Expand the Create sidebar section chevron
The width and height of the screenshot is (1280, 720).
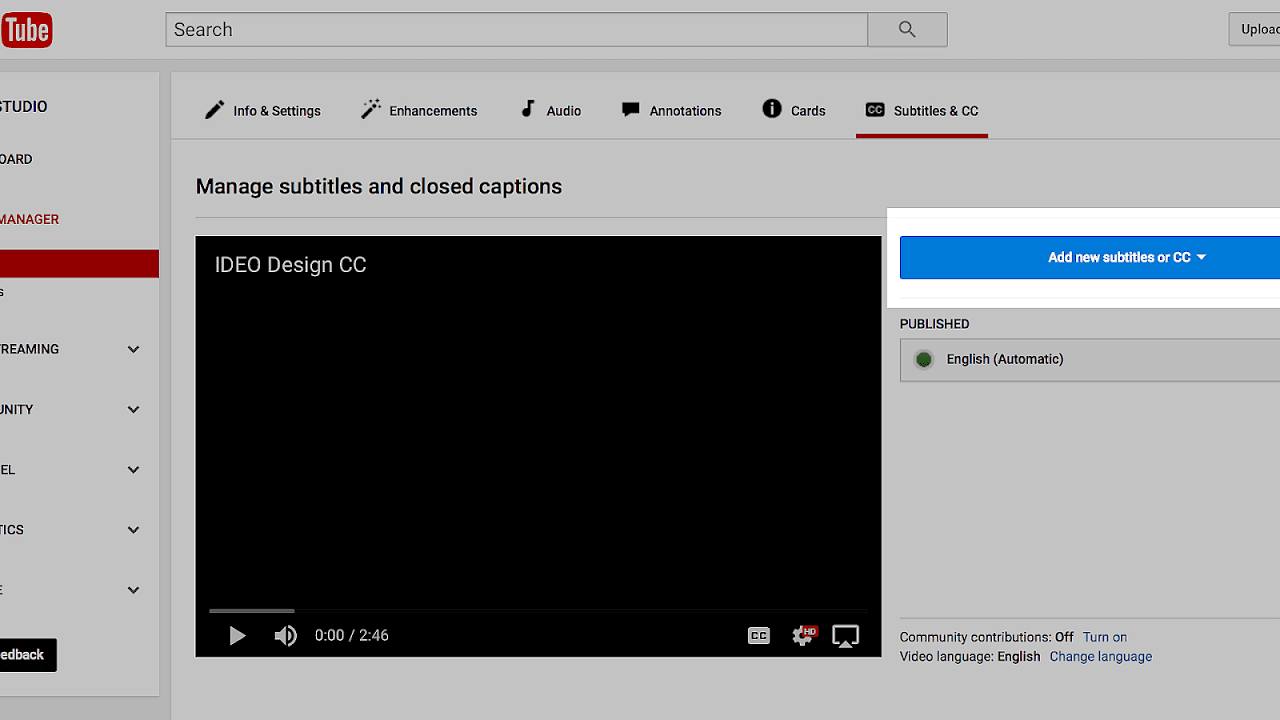133,590
